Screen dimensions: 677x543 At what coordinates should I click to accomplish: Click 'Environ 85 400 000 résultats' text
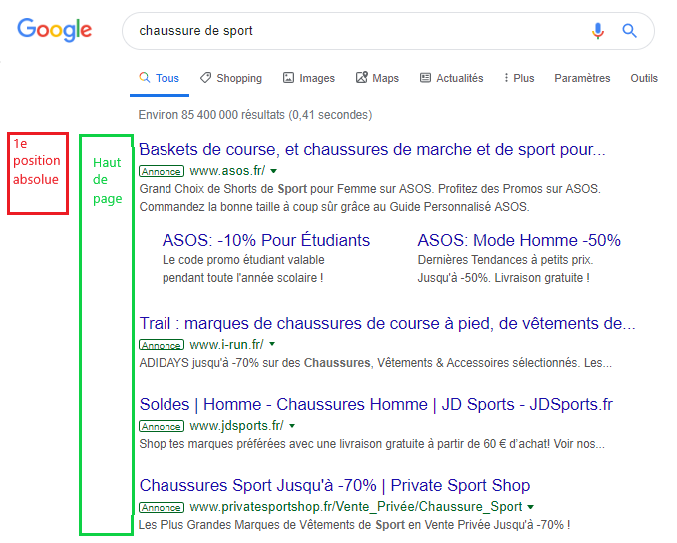coord(255,115)
